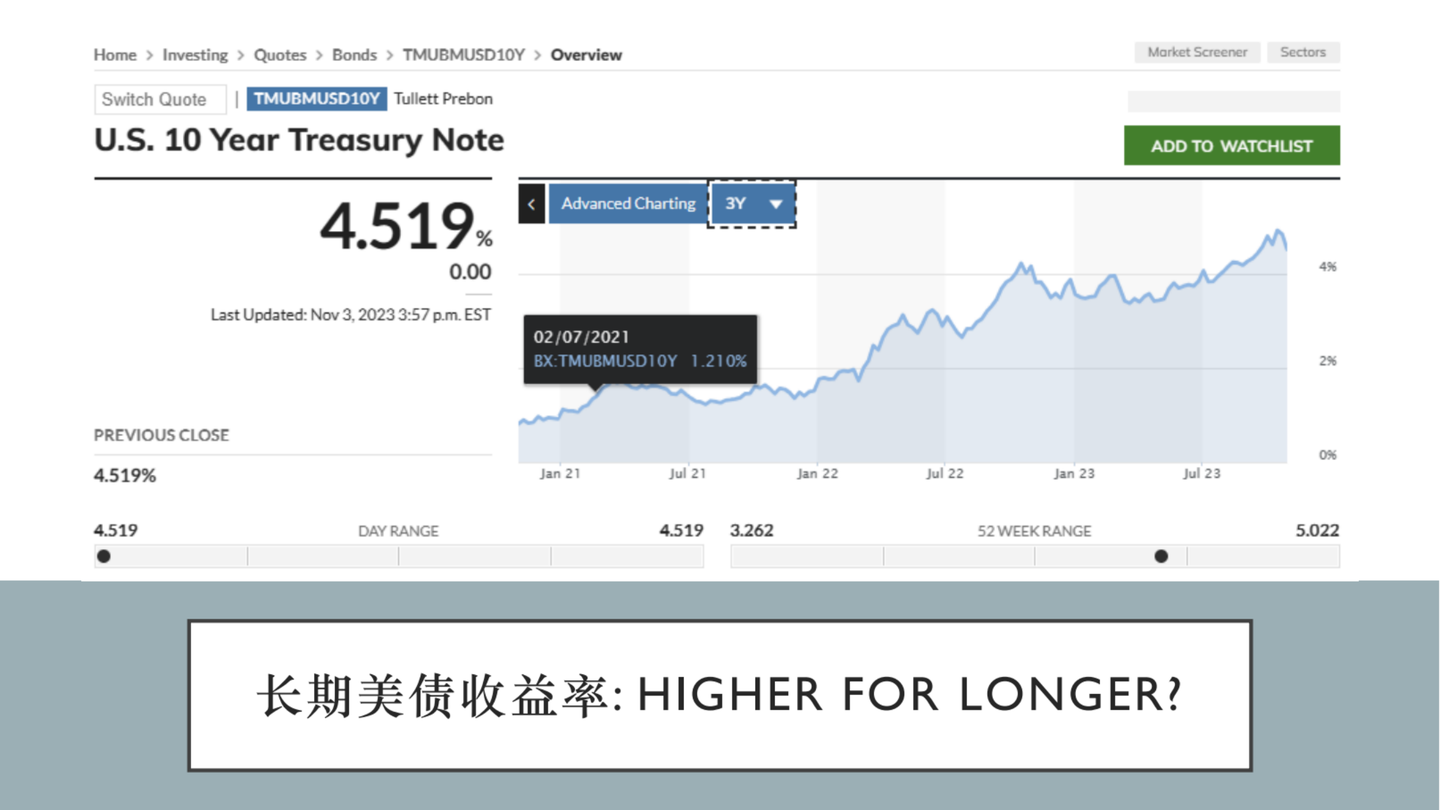Select the TMUBMUSD10Y ticker badge
Image resolution: width=1440 pixels, height=810 pixels.
[x=316, y=99]
